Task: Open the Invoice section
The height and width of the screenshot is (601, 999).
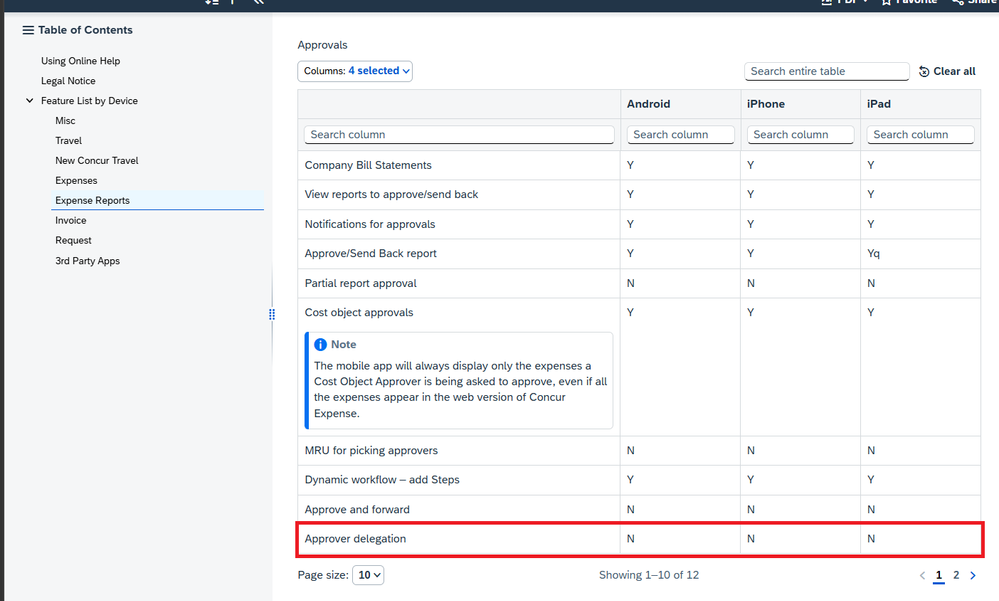Action: 71,221
